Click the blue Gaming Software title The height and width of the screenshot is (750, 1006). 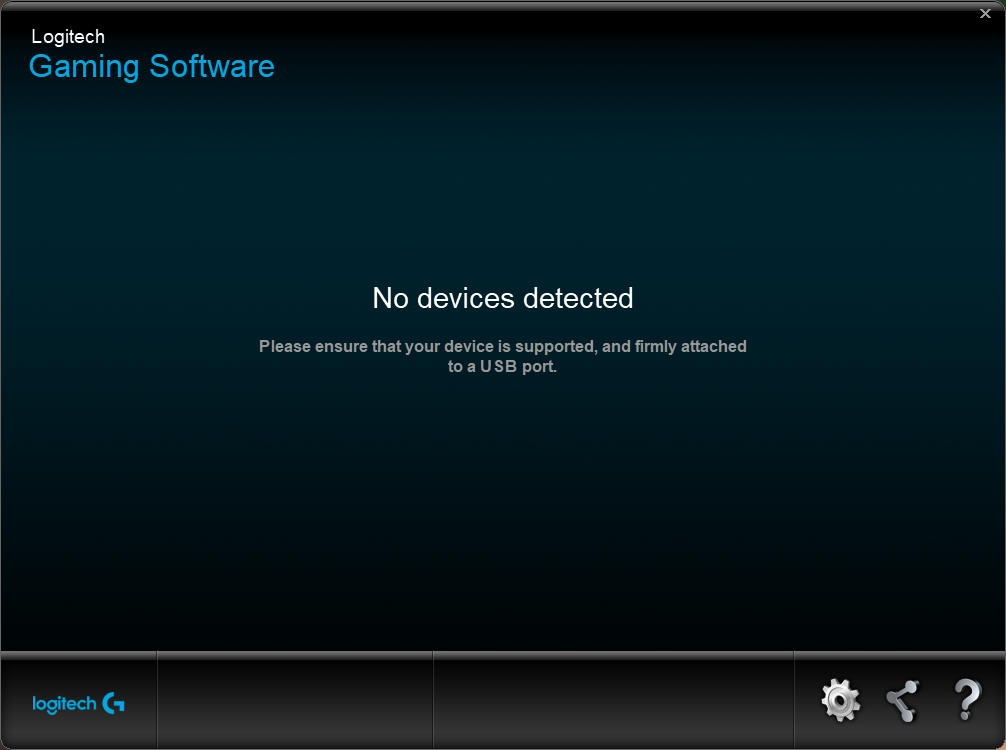[x=152, y=67]
